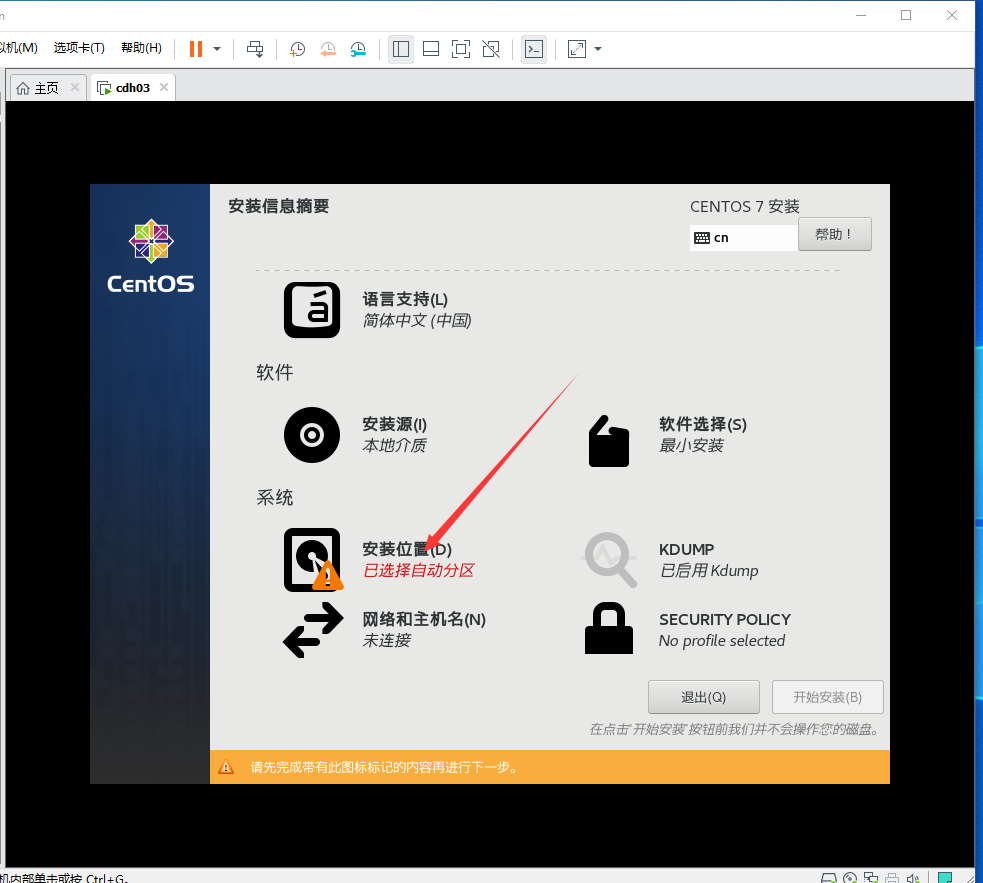Click the orange pause virtual machine button
The image size is (983, 883).
pos(196,49)
